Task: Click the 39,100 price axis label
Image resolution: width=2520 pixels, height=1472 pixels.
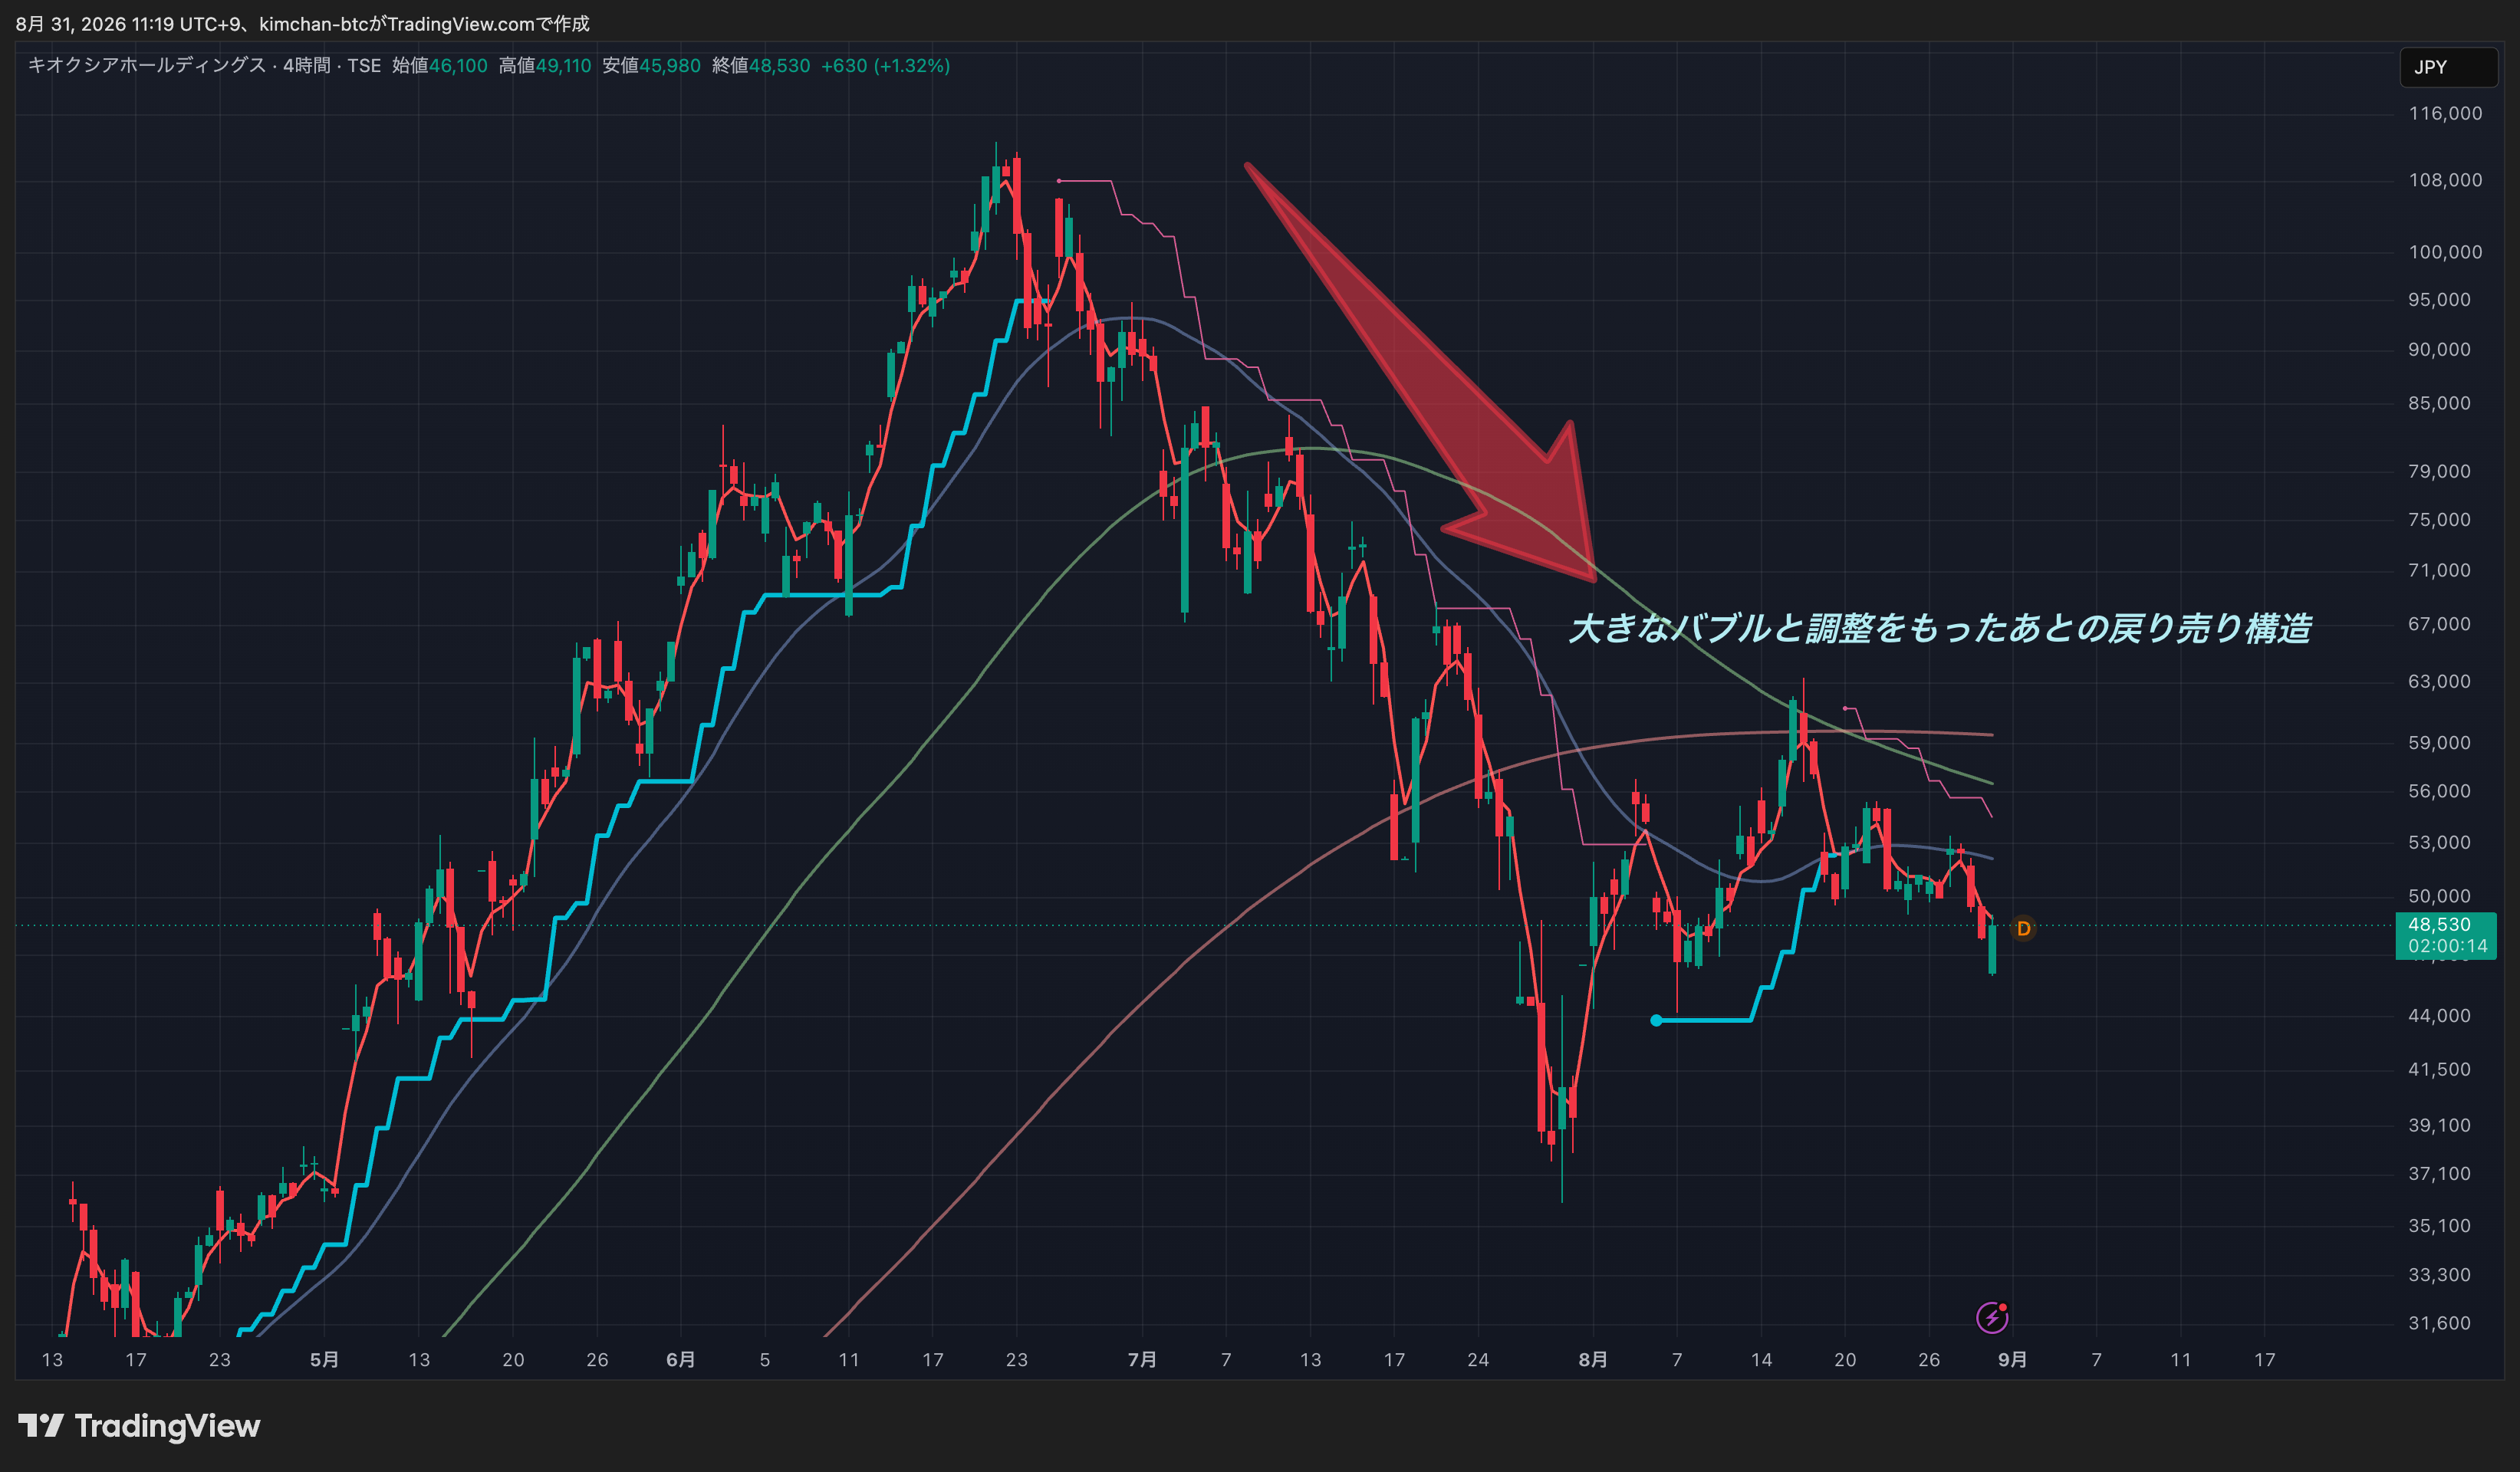Action: (x=2439, y=1126)
